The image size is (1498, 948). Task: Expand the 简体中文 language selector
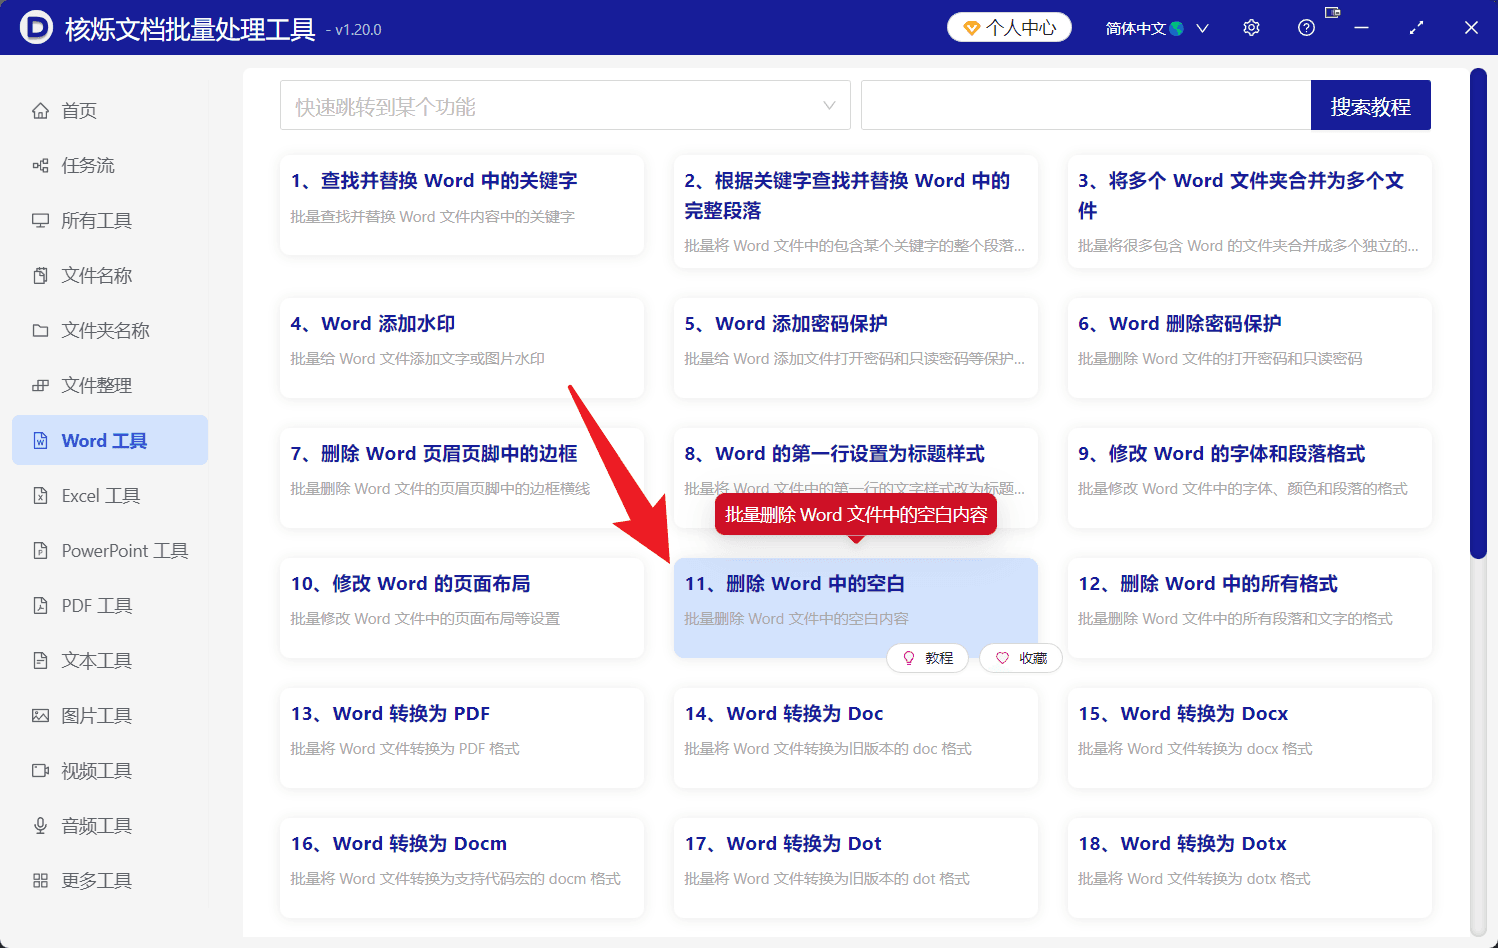1157,27
